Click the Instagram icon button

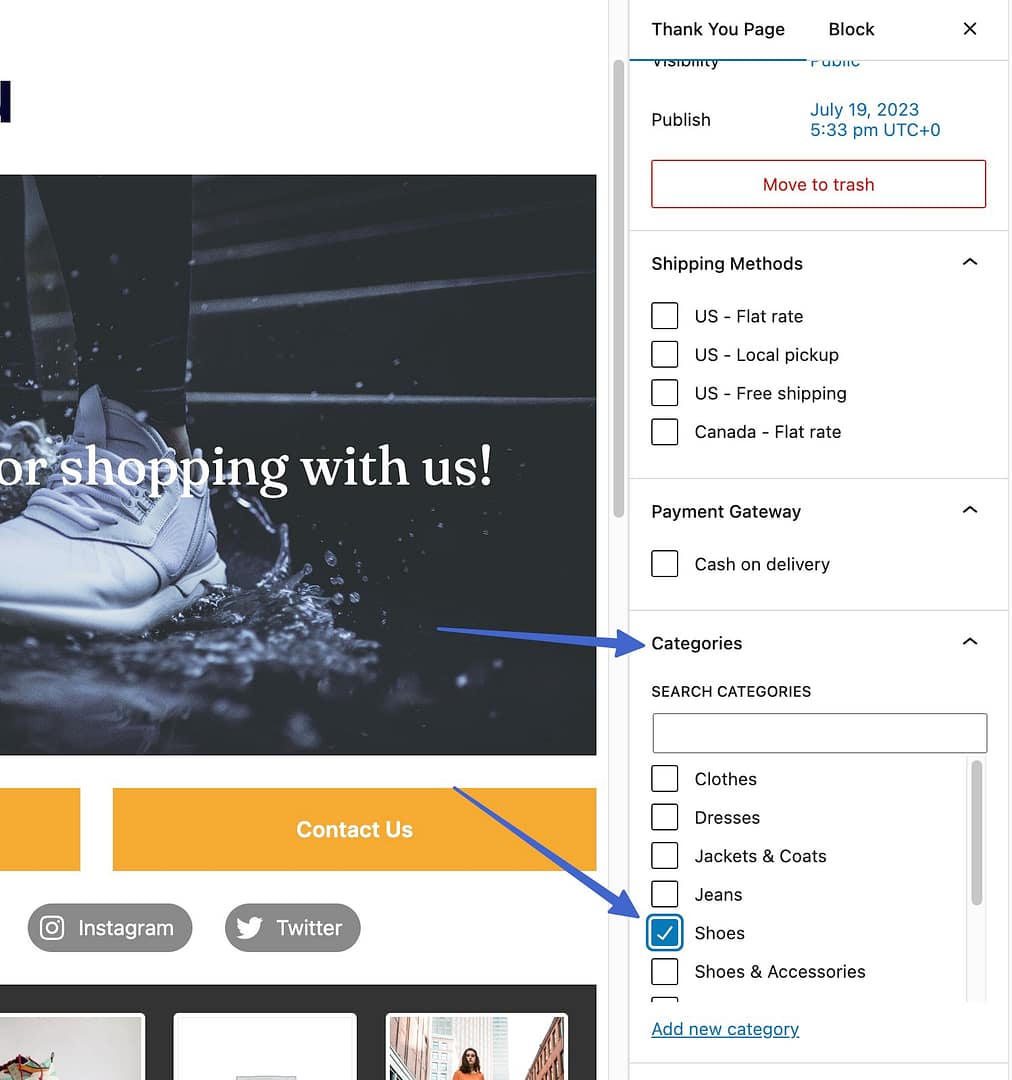coord(110,928)
